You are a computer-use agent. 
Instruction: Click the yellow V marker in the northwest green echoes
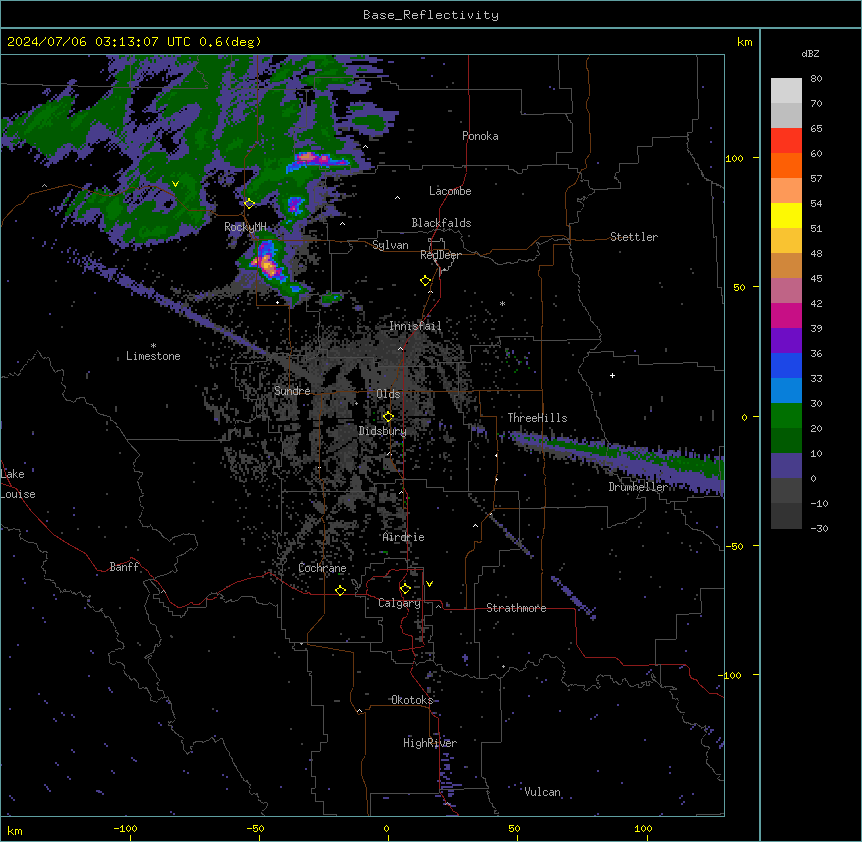pos(175,184)
